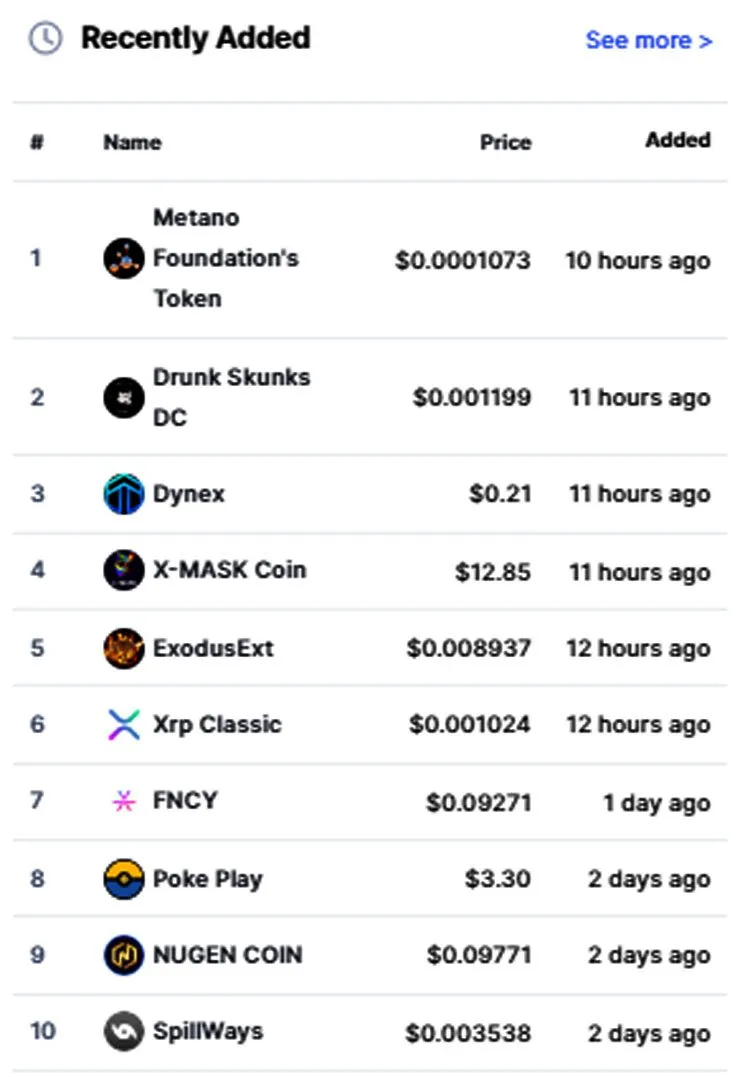Sort by the Added column header
Viewport: 740px width, 1077px height.
678,140
